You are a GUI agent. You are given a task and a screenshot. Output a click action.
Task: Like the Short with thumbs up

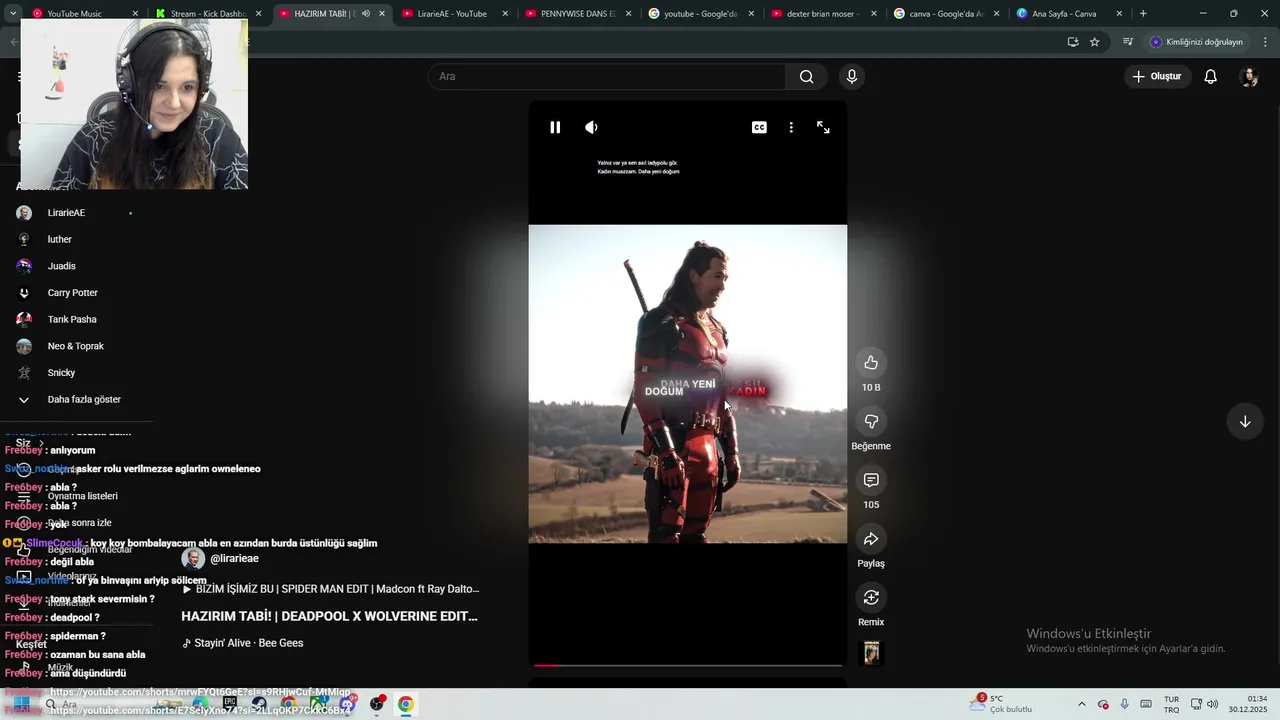point(871,363)
